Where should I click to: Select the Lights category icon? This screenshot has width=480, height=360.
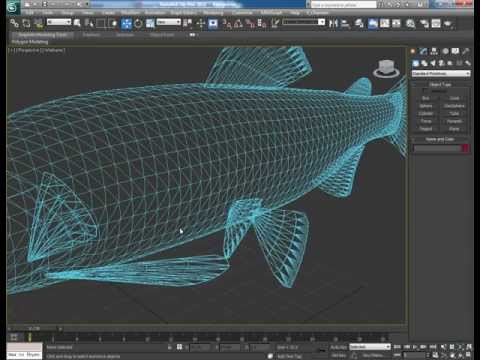click(433, 63)
